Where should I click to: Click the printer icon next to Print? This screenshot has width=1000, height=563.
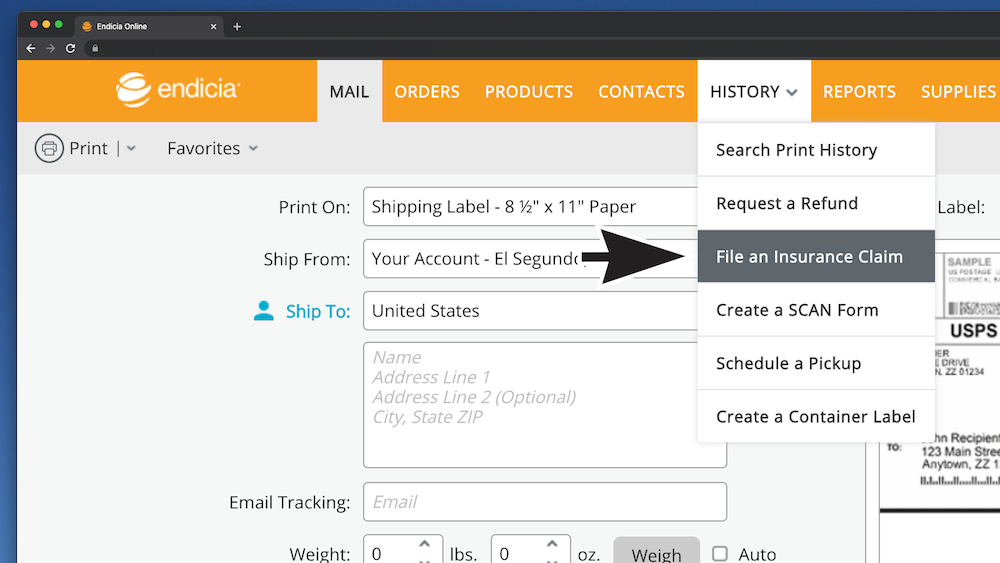pos(49,149)
